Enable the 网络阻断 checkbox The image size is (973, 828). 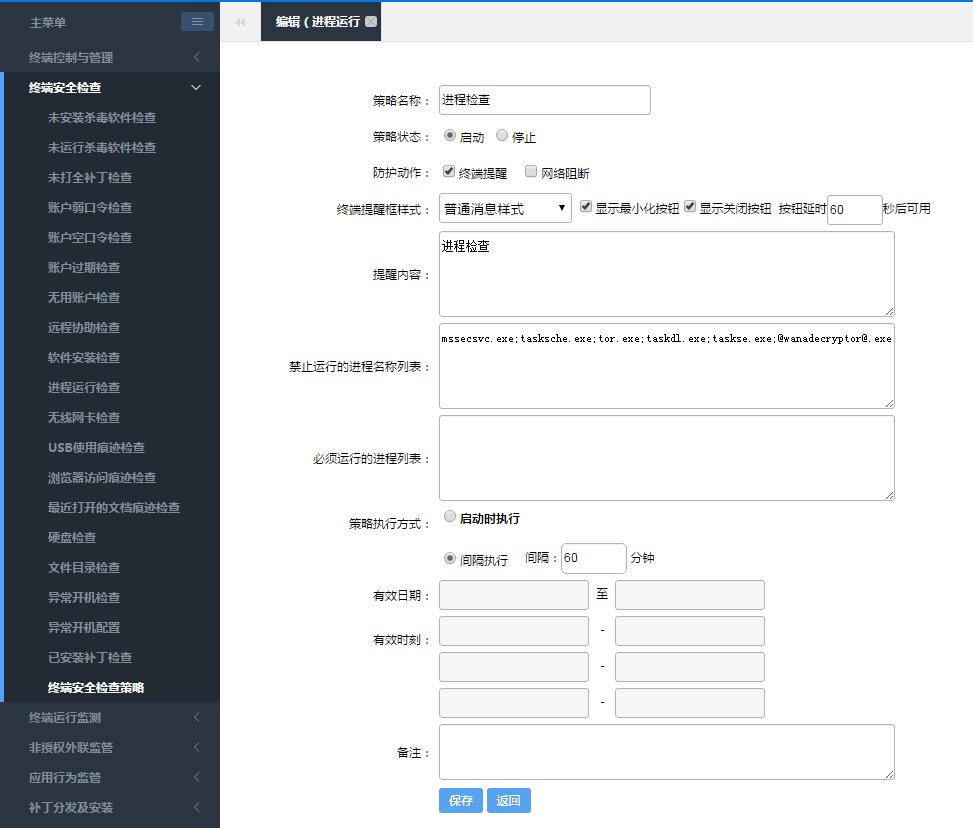pos(532,171)
